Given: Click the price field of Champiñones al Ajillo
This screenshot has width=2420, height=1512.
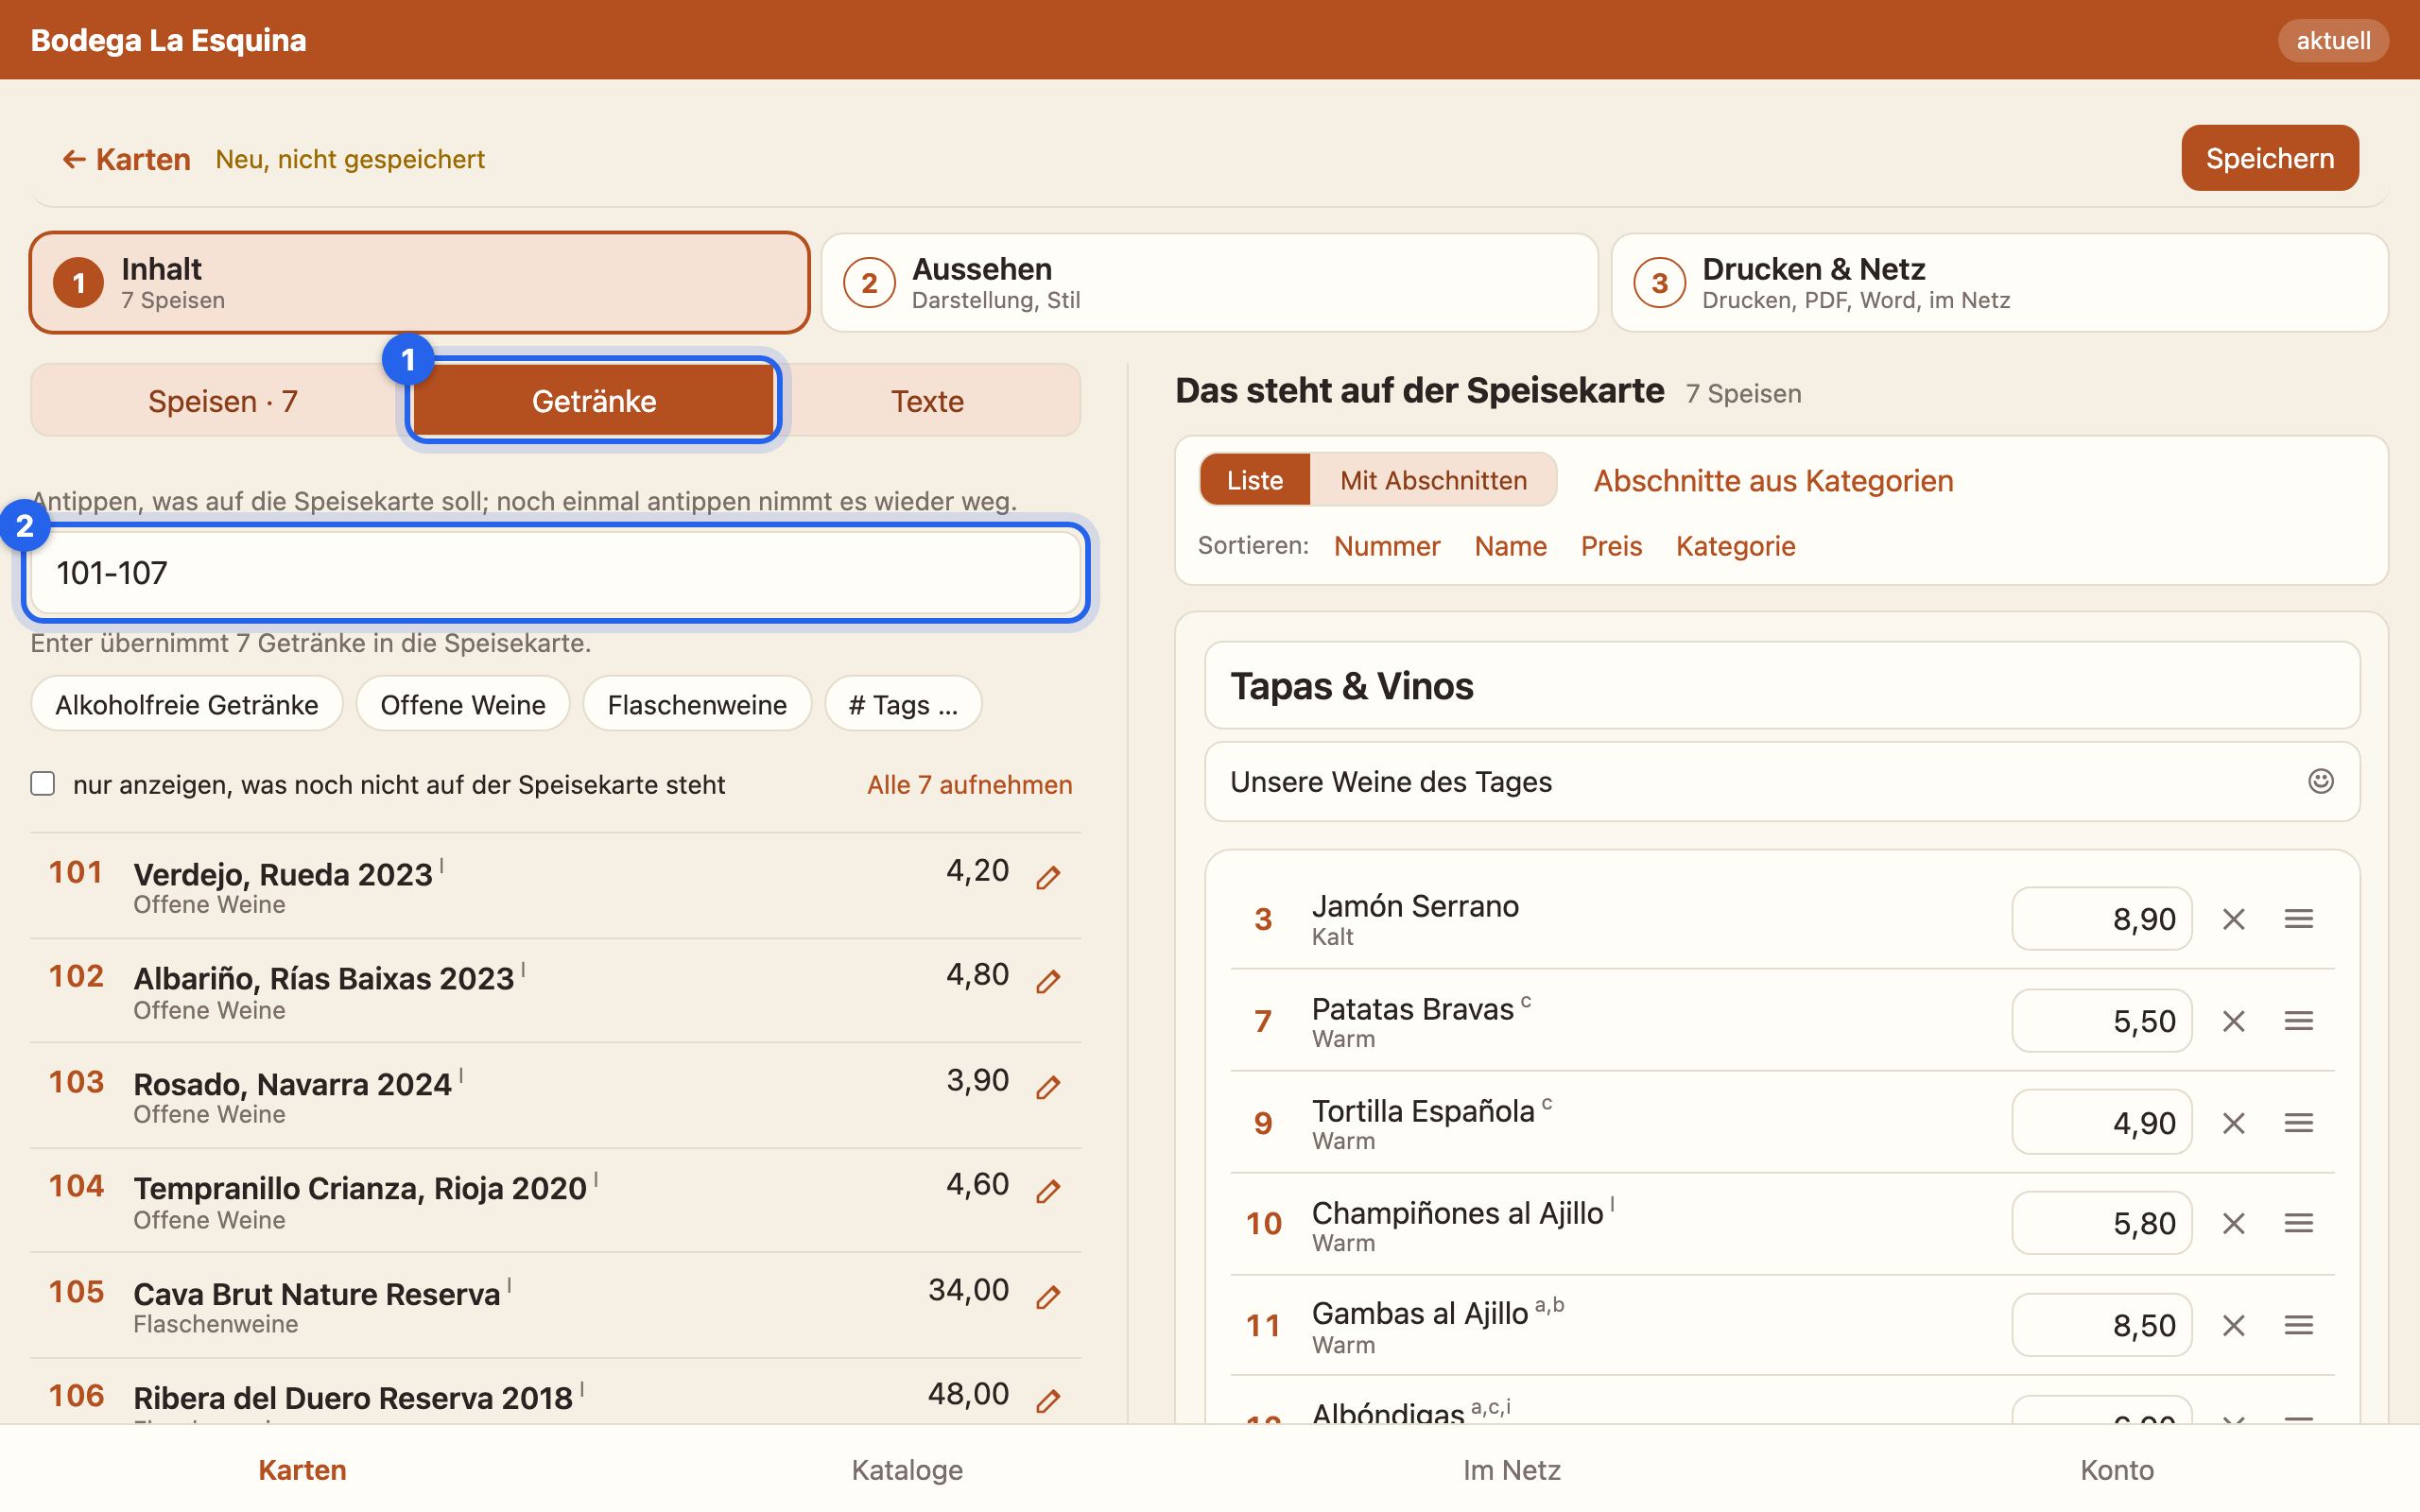Looking at the screenshot, I should tap(2101, 1223).
